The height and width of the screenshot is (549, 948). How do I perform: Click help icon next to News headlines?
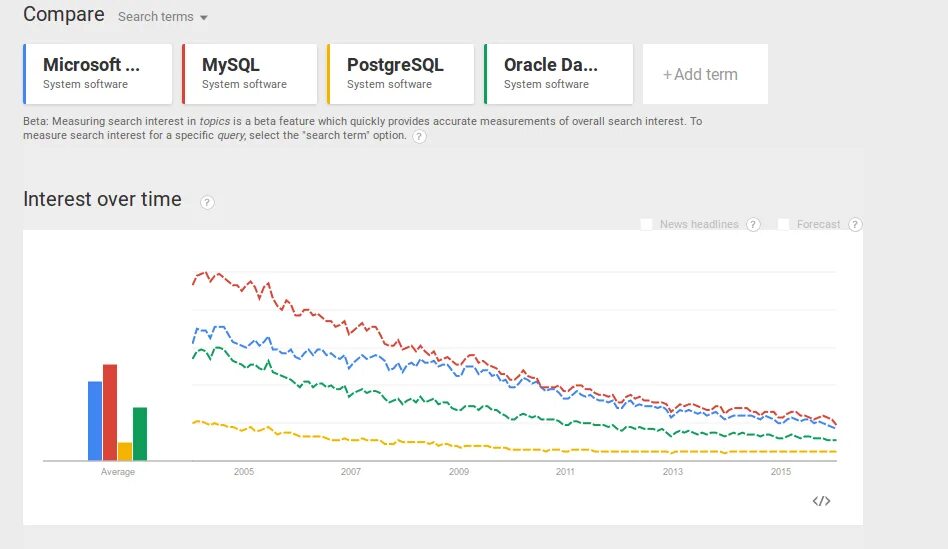753,225
